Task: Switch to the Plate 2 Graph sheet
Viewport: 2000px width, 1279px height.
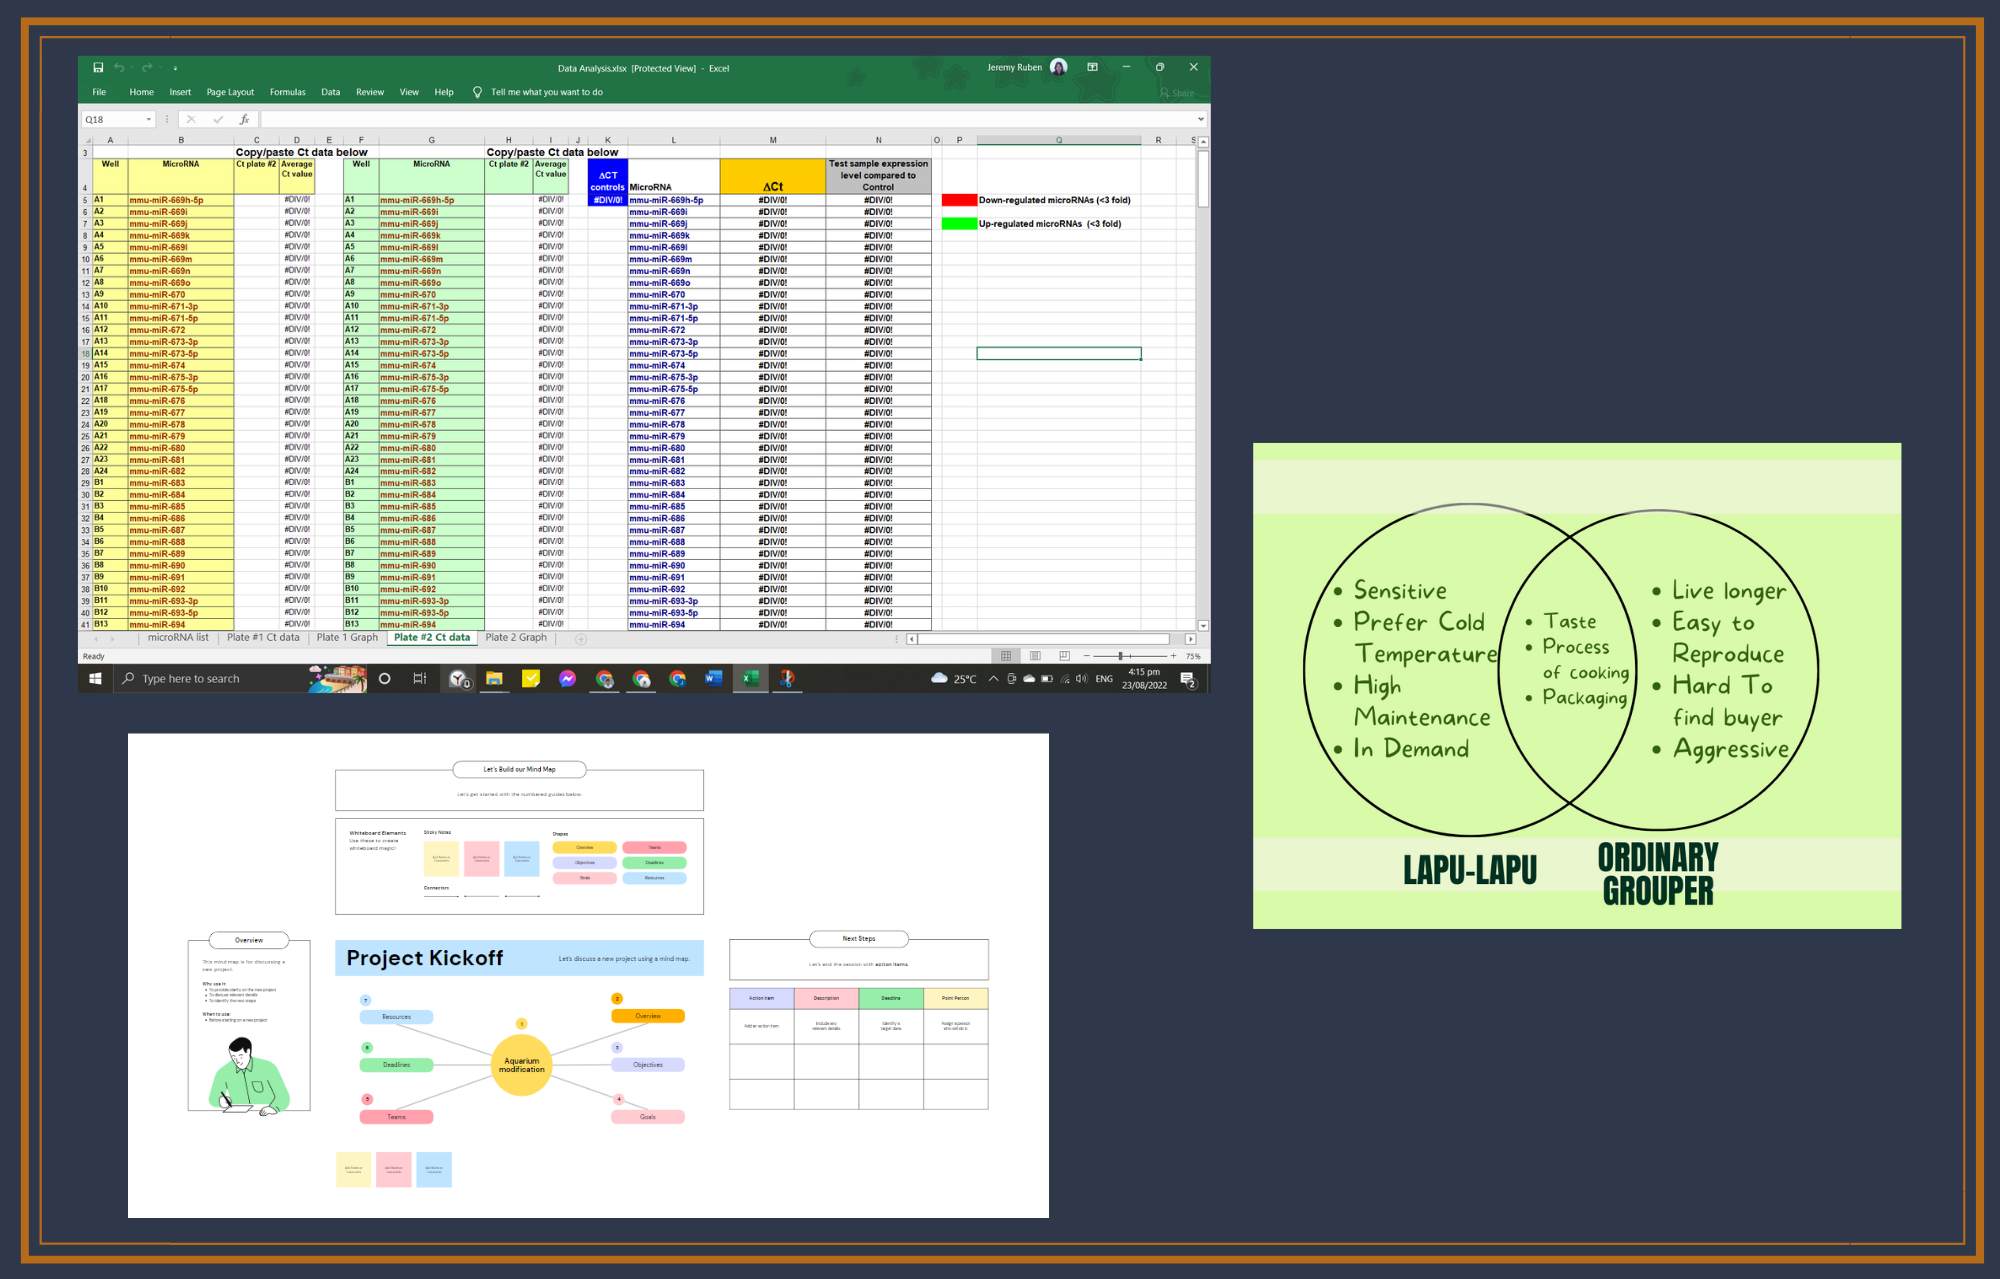Action: pyautogui.click(x=516, y=638)
